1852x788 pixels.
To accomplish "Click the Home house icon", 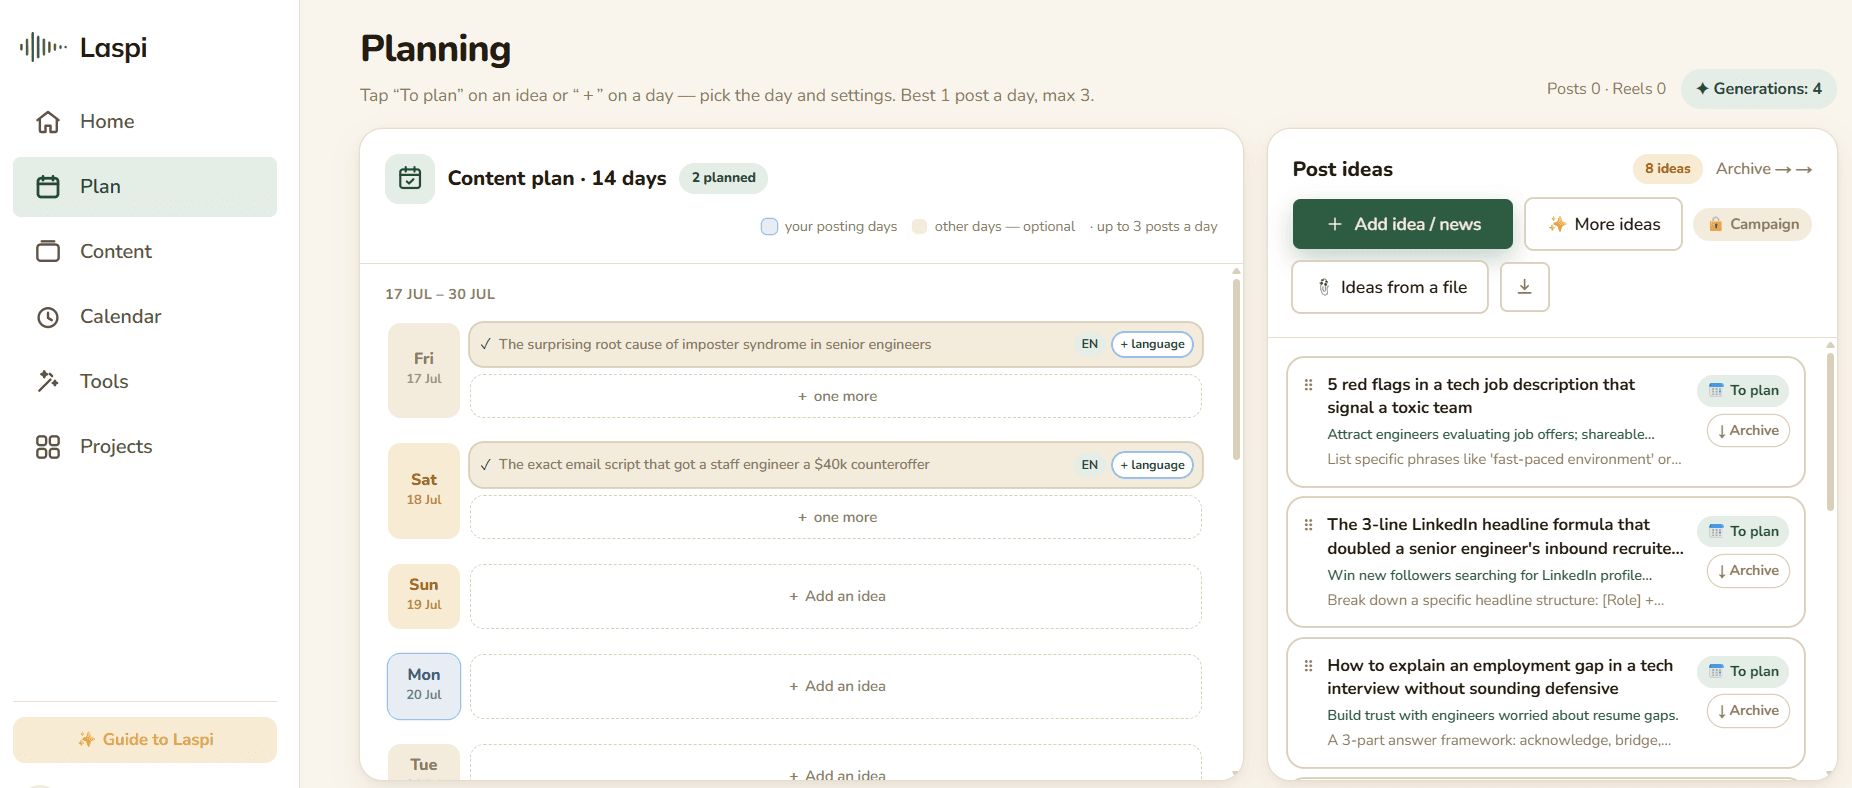I will tap(48, 122).
